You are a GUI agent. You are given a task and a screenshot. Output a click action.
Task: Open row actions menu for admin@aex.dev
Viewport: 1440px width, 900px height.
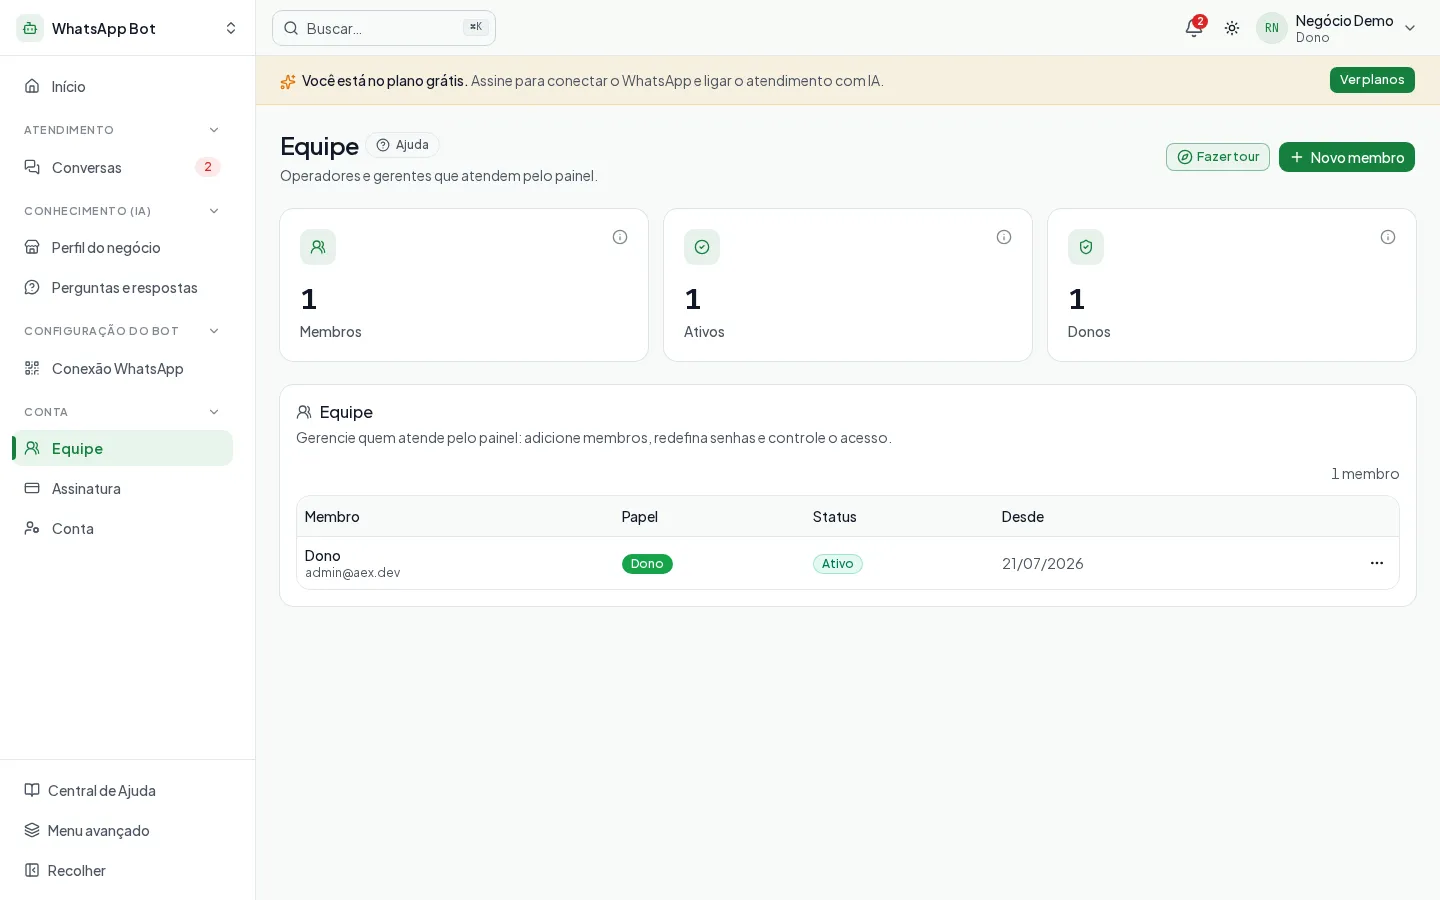1377,563
